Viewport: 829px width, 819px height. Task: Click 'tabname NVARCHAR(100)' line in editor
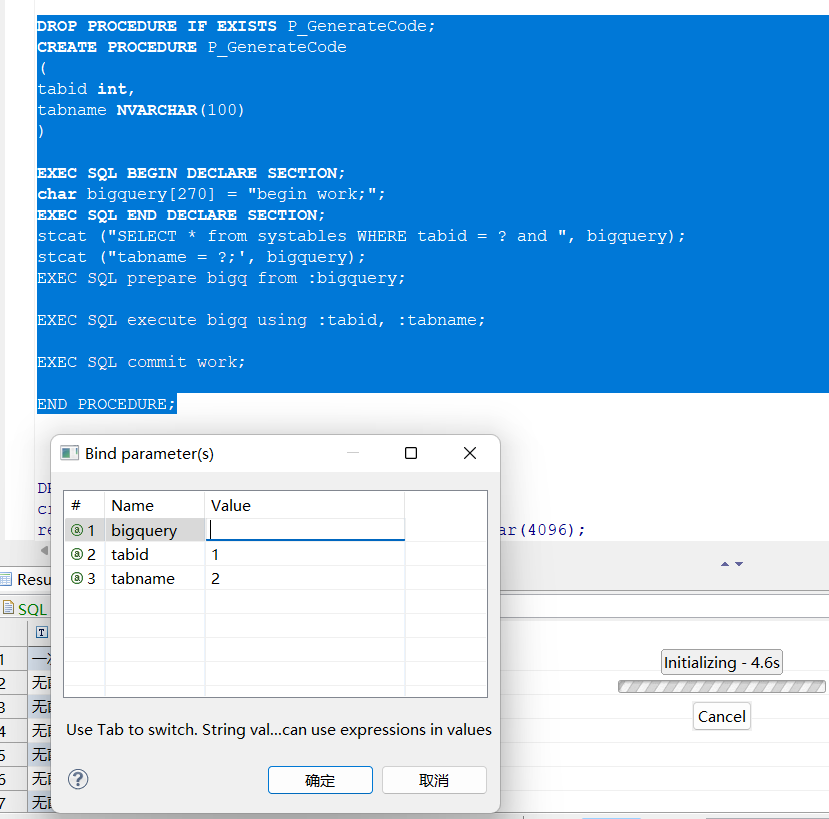tap(141, 110)
